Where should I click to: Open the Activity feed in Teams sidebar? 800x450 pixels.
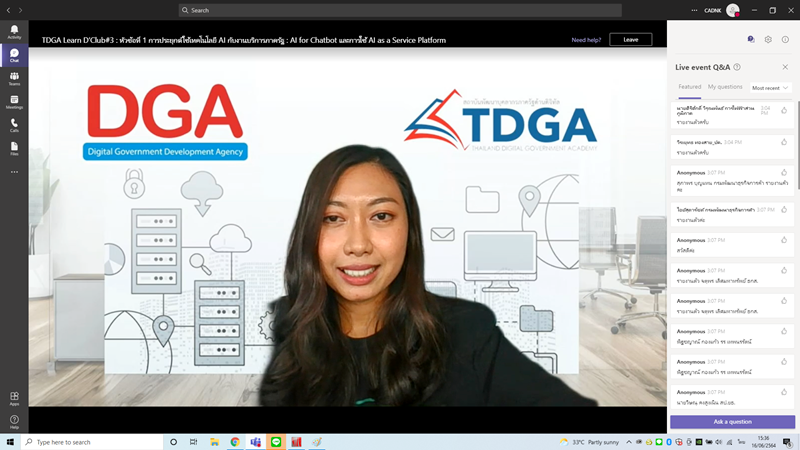click(14, 32)
